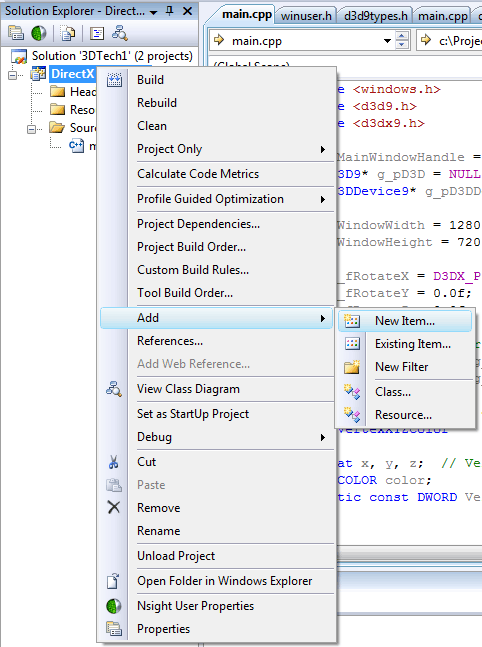This screenshot has height=647, width=482.
Task: Expand the Debug submenu arrow
Action: [x=323, y=437]
